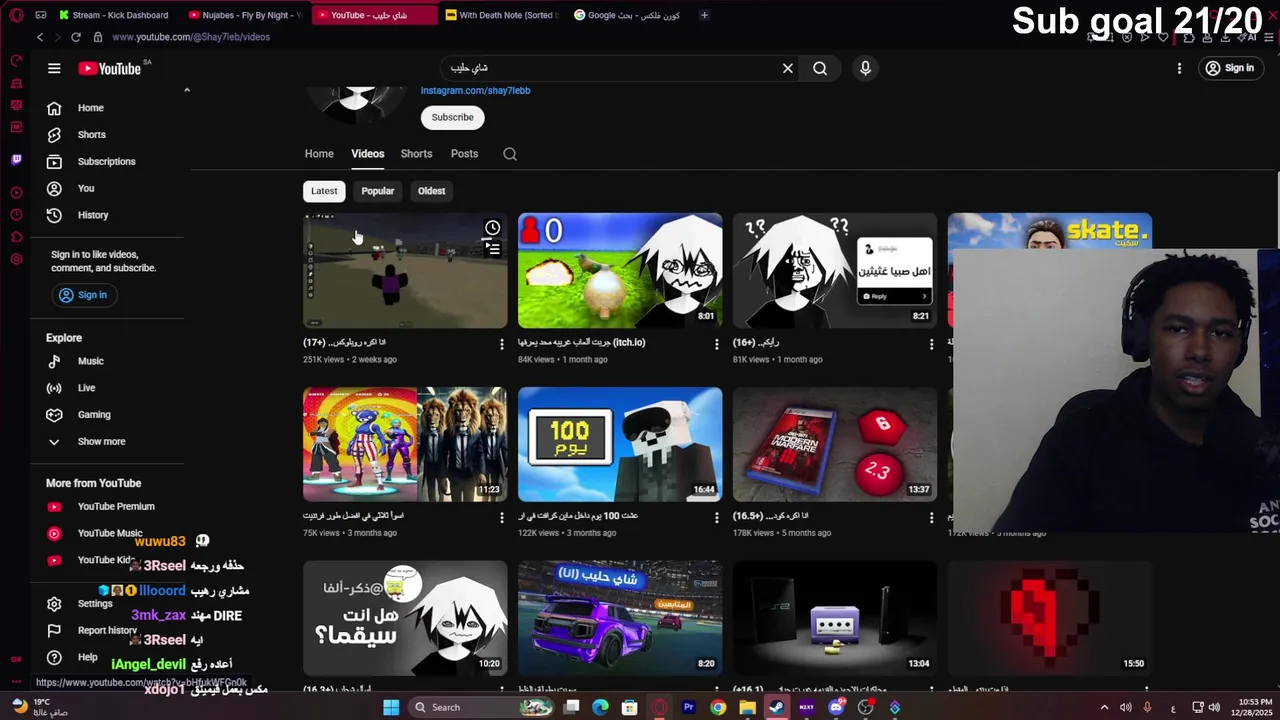The width and height of the screenshot is (1280, 720).
Task: Open options menu for the 122K views video
Action: point(716,518)
